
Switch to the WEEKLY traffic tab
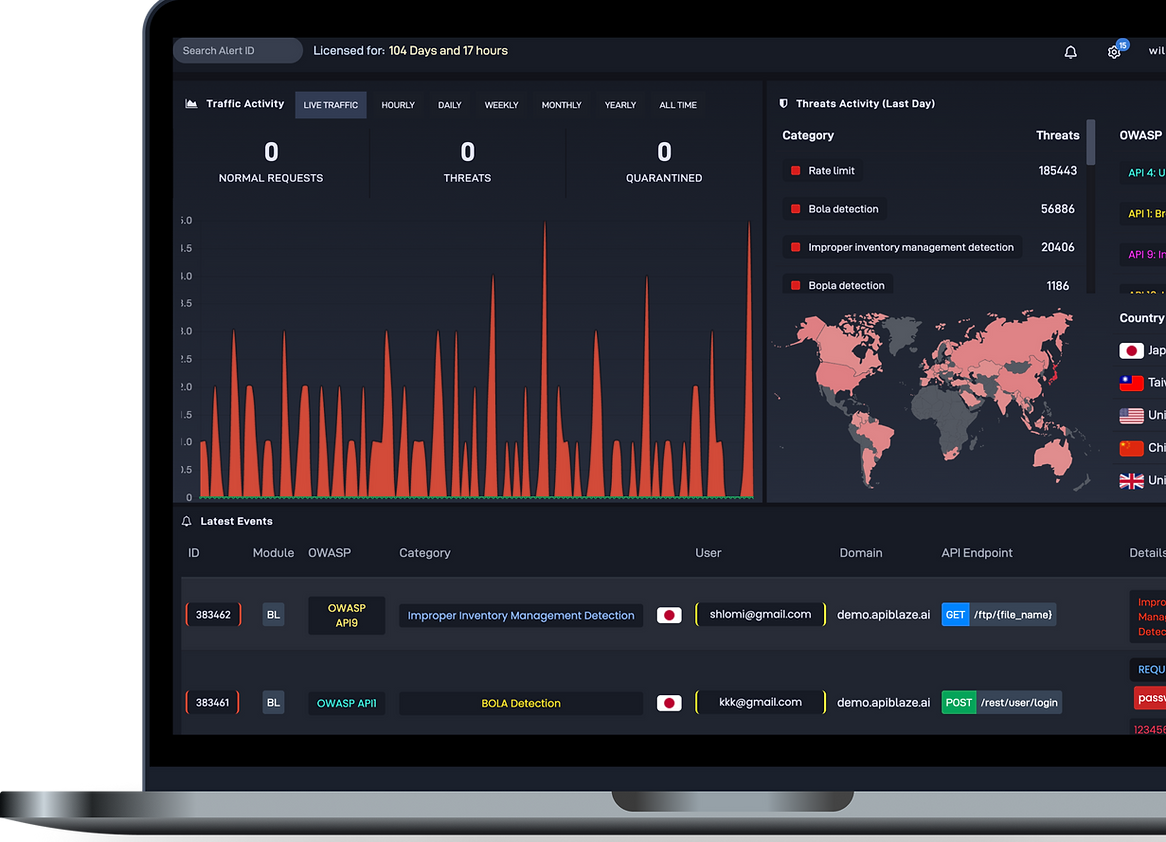click(501, 105)
